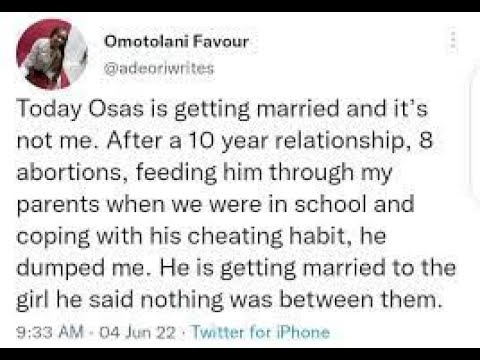Click the final line "girl he said nothing"
Screen dimensions: 480x360
[x=232, y=299]
